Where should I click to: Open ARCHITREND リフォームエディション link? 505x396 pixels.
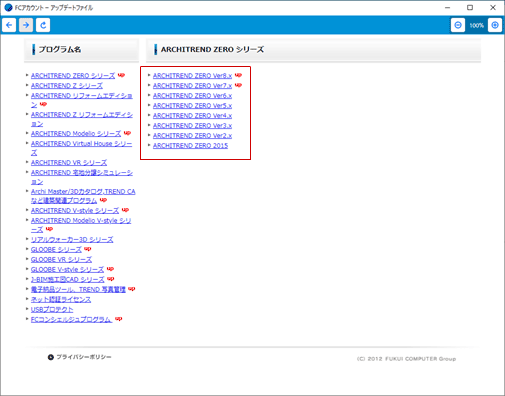82,100
